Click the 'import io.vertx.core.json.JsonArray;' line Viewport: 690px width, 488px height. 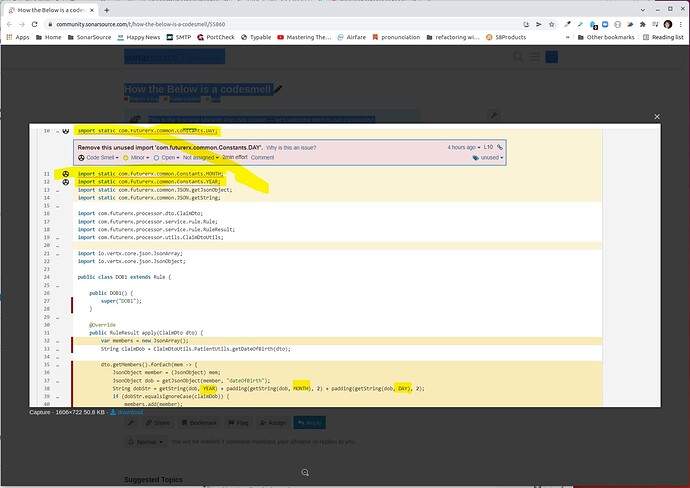tap(130, 253)
